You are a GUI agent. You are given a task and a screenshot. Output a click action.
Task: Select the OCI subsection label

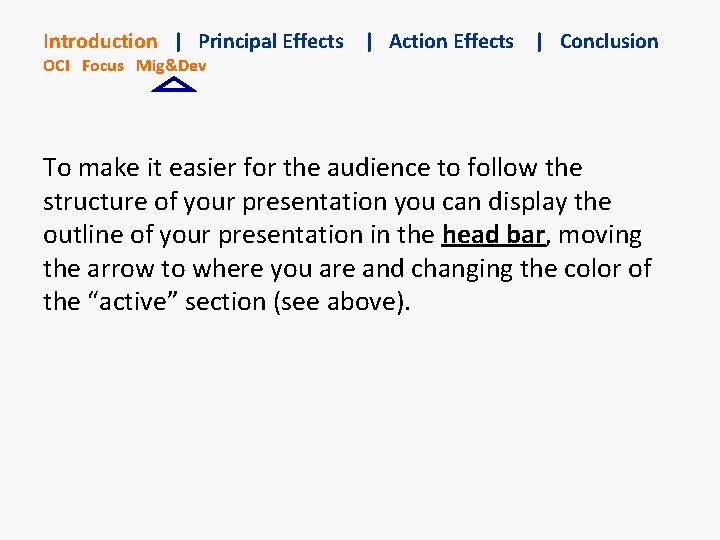(57, 66)
